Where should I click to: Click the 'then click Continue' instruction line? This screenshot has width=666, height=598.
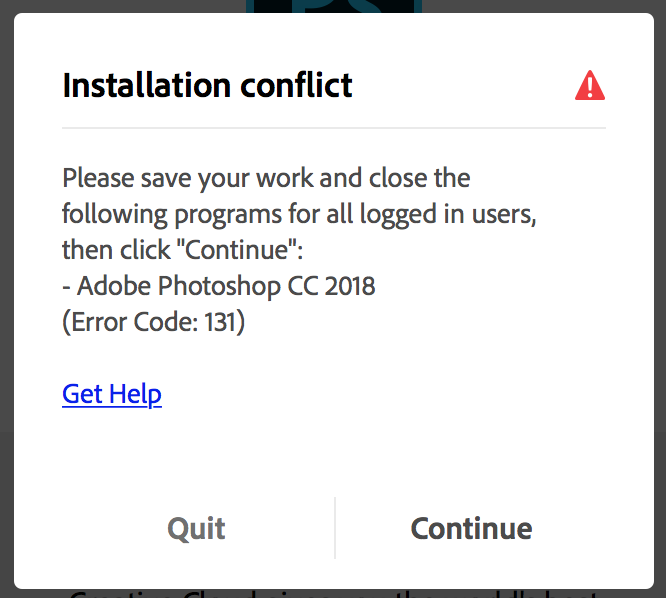tap(183, 250)
